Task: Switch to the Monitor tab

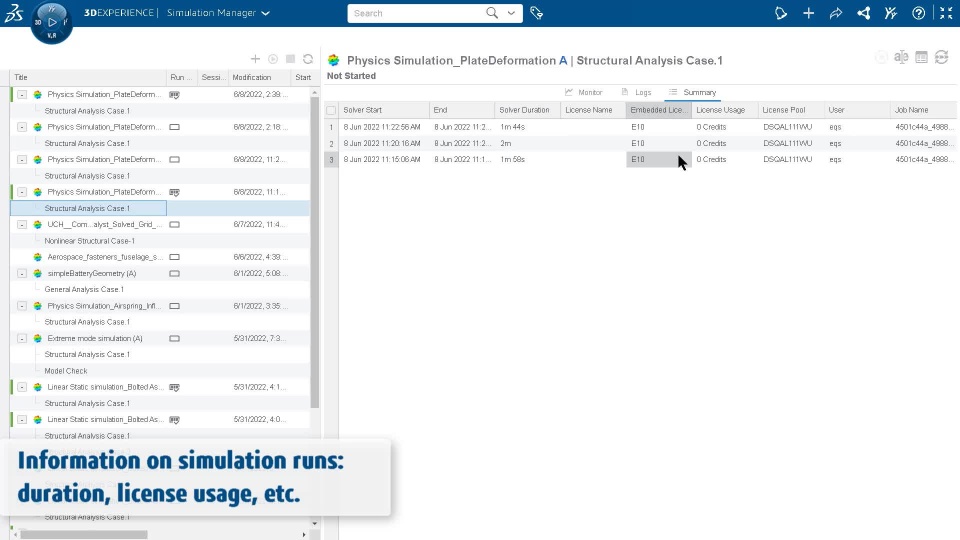Action: (x=583, y=92)
